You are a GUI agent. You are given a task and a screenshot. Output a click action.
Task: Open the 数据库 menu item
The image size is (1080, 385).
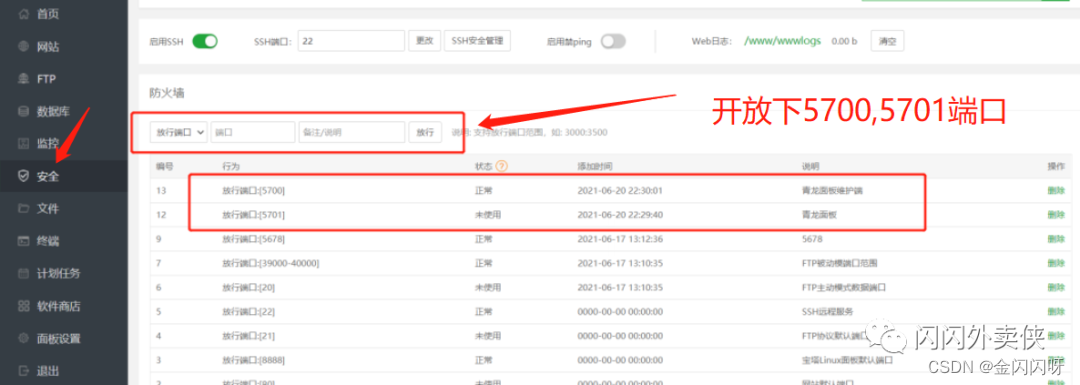(x=53, y=111)
